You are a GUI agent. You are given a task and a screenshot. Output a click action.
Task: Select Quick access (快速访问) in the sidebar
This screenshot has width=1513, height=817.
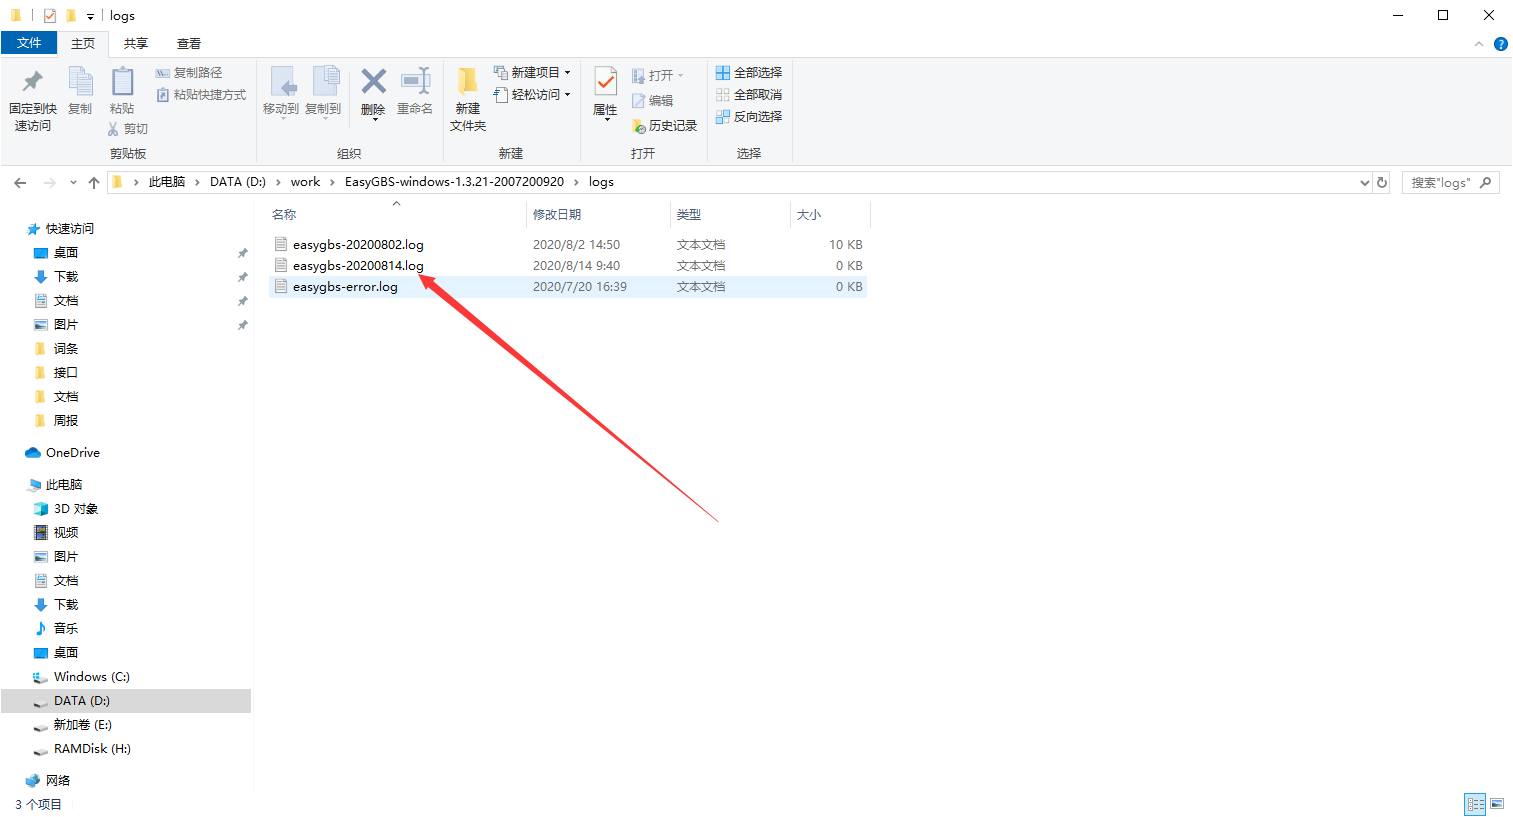coord(60,229)
